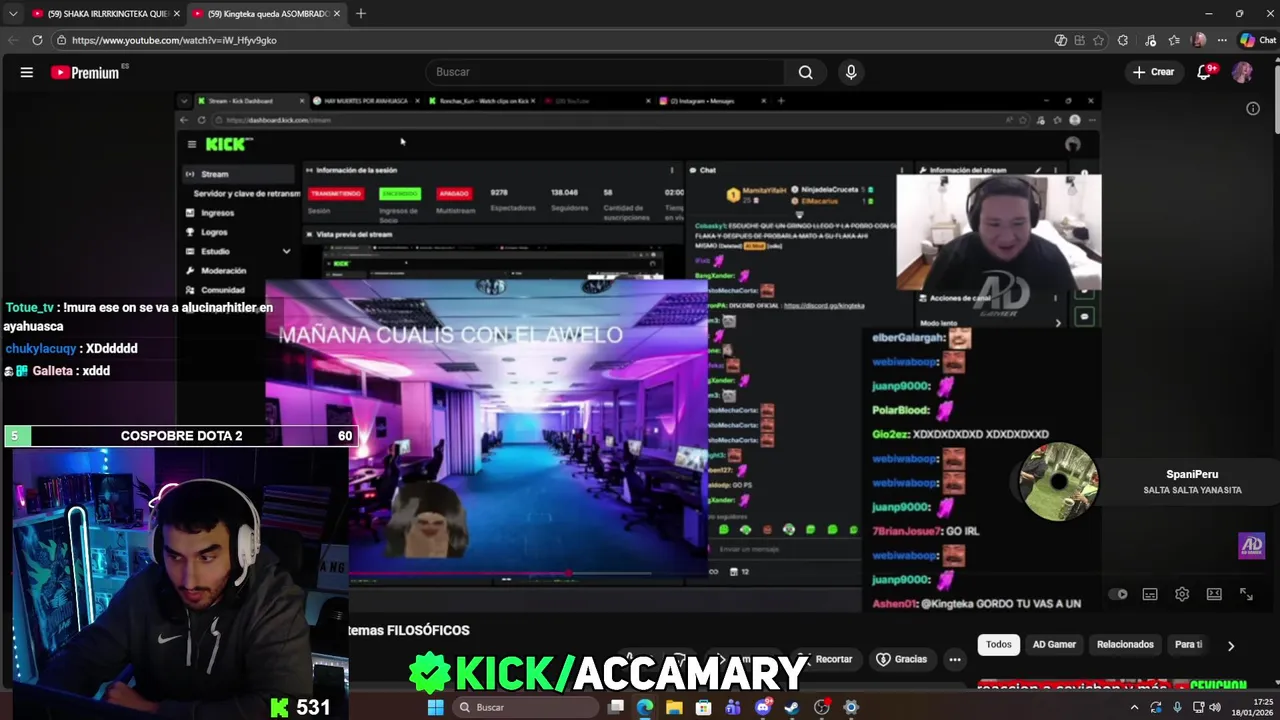Open File Explorer from the taskbar
Screen dimensions: 1280x720
tap(674, 707)
